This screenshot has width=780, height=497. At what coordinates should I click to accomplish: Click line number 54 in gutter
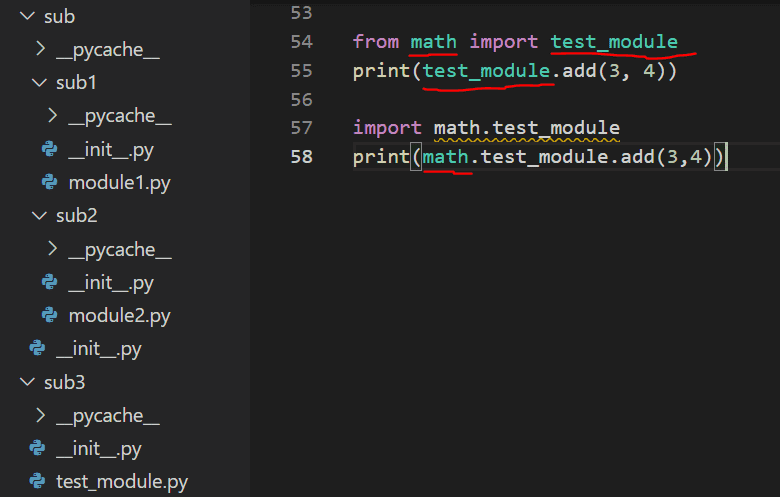coord(301,42)
